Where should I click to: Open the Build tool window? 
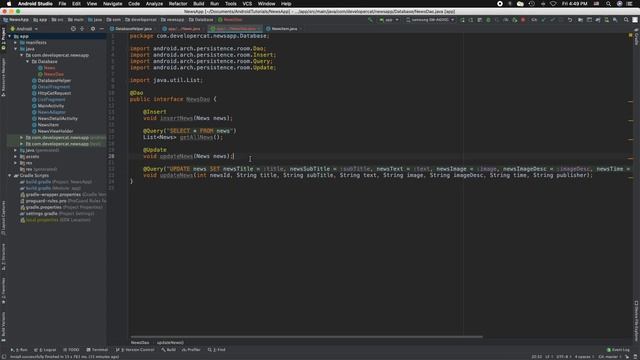(x=169, y=350)
